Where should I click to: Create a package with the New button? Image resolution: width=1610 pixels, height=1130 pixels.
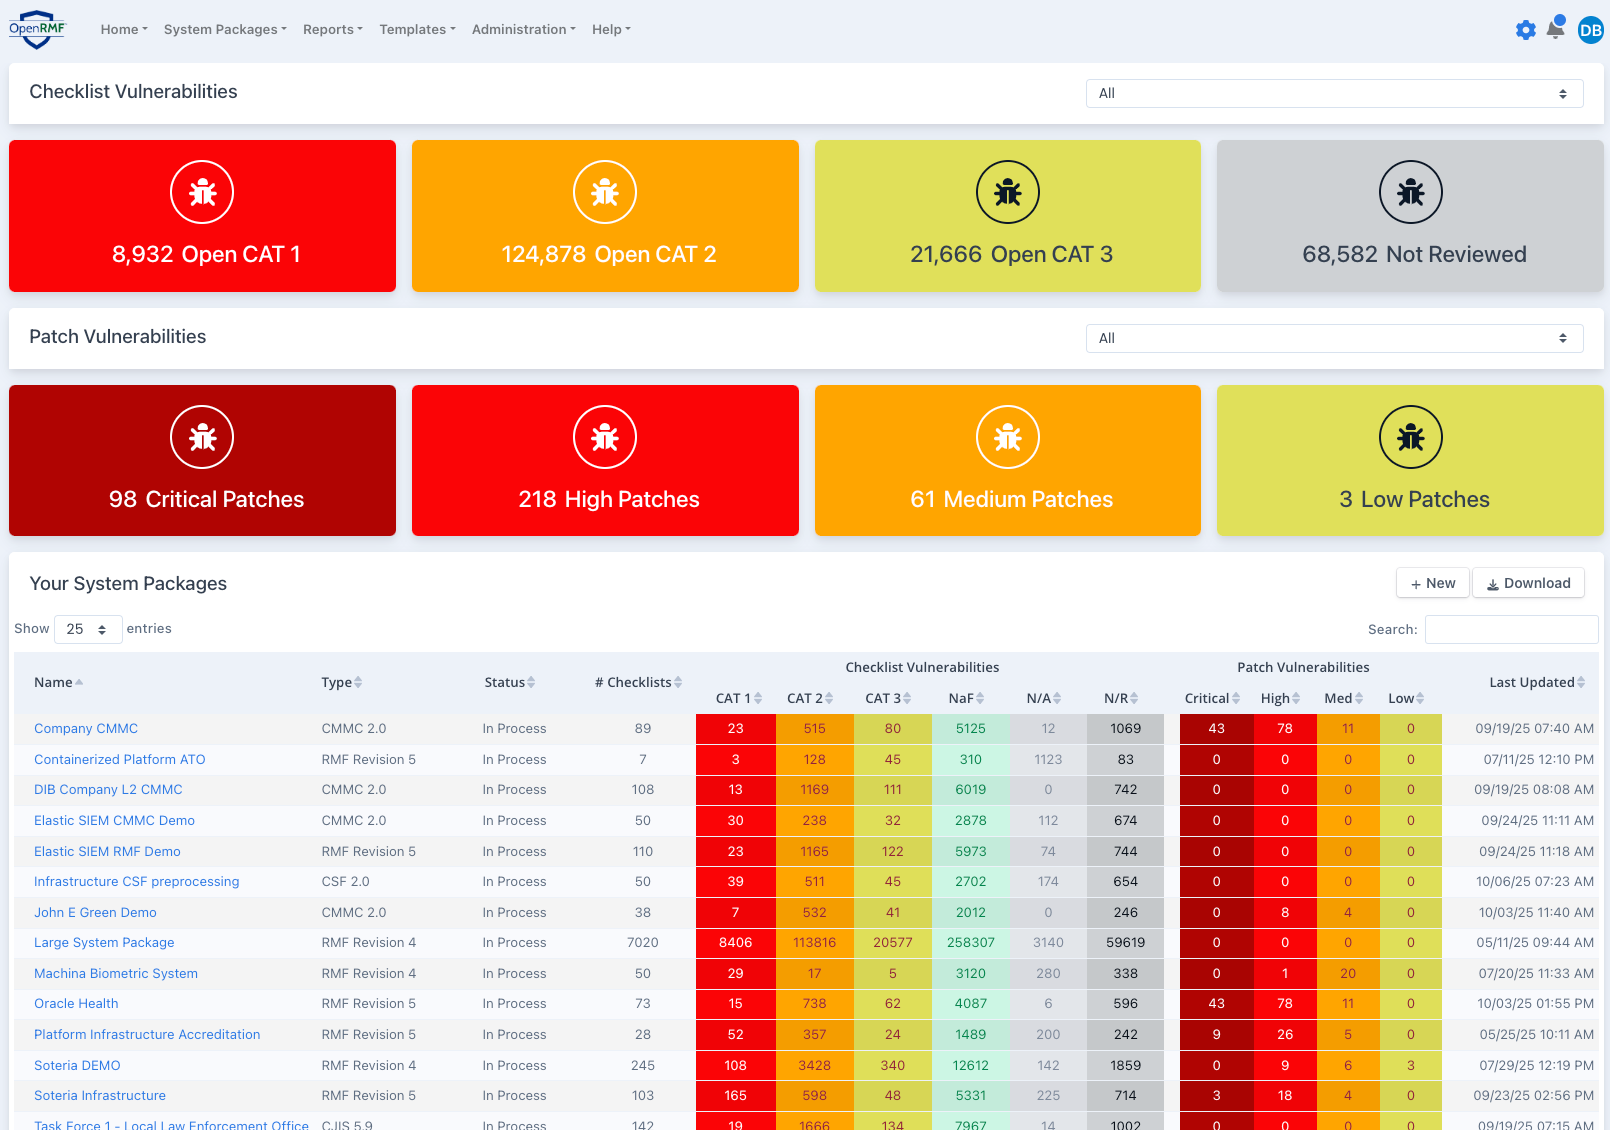1432,582
